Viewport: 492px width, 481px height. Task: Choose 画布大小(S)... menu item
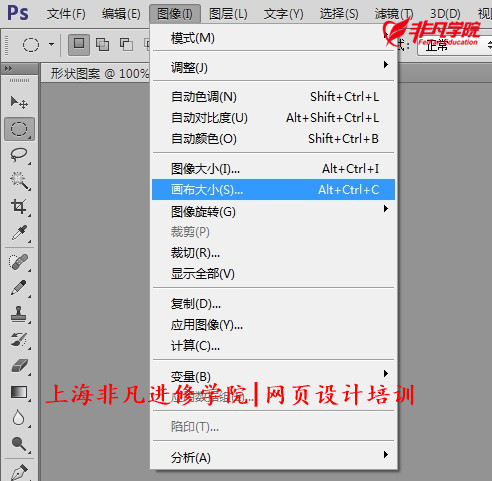pyautogui.click(x=273, y=190)
